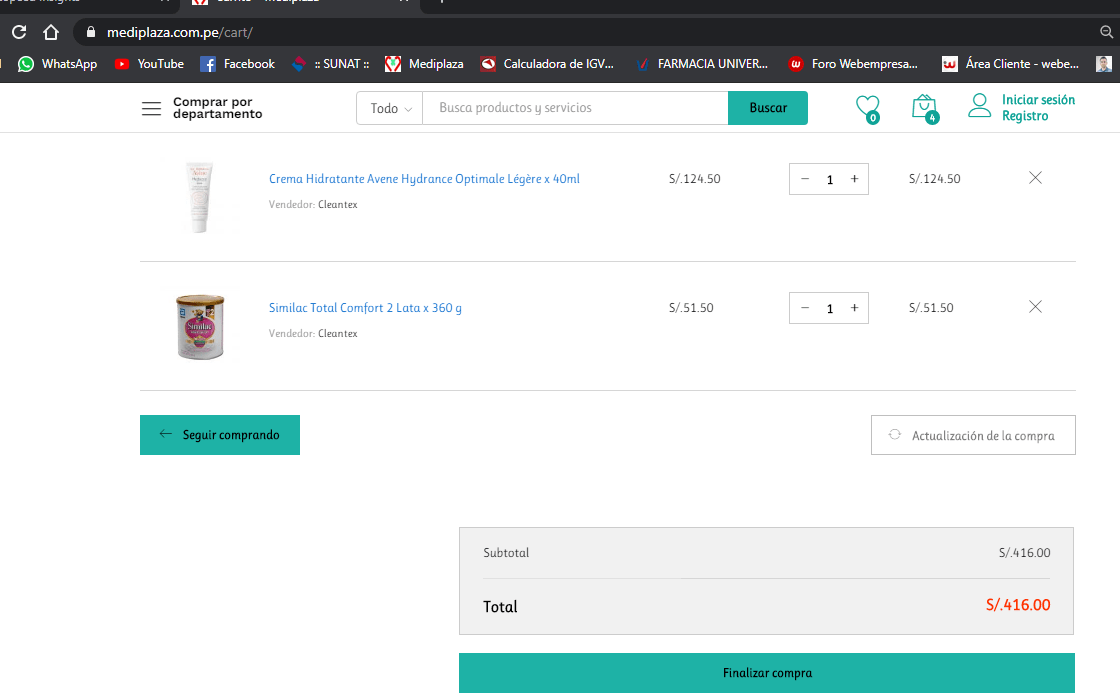The height and width of the screenshot is (695, 1120).
Task: Click the Similac quantity value field
Action: pyautogui.click(x=830, y=309)
